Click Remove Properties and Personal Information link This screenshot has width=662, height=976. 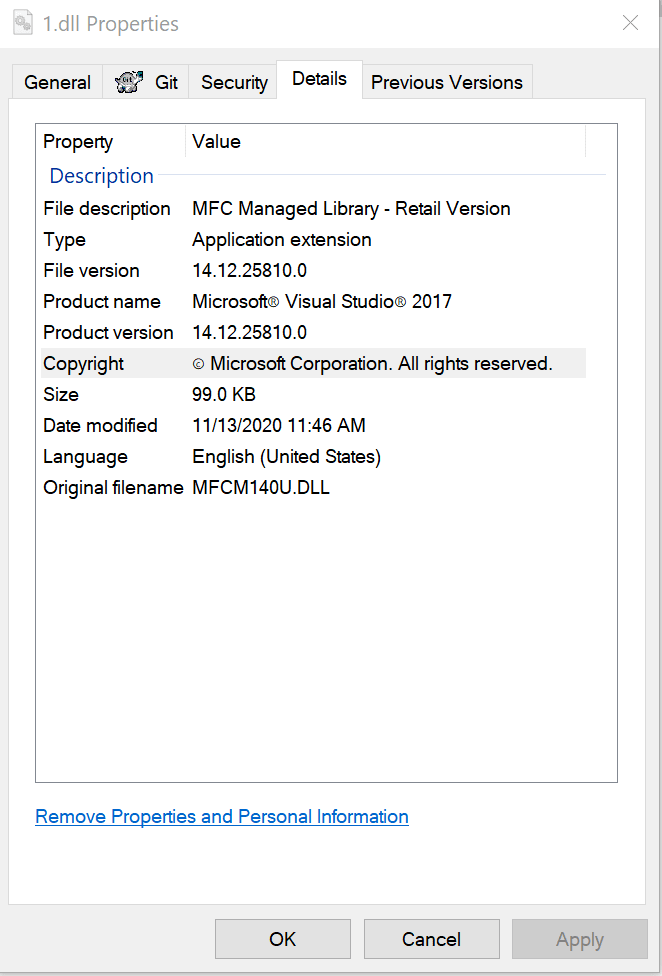click(x=222, y=817)
